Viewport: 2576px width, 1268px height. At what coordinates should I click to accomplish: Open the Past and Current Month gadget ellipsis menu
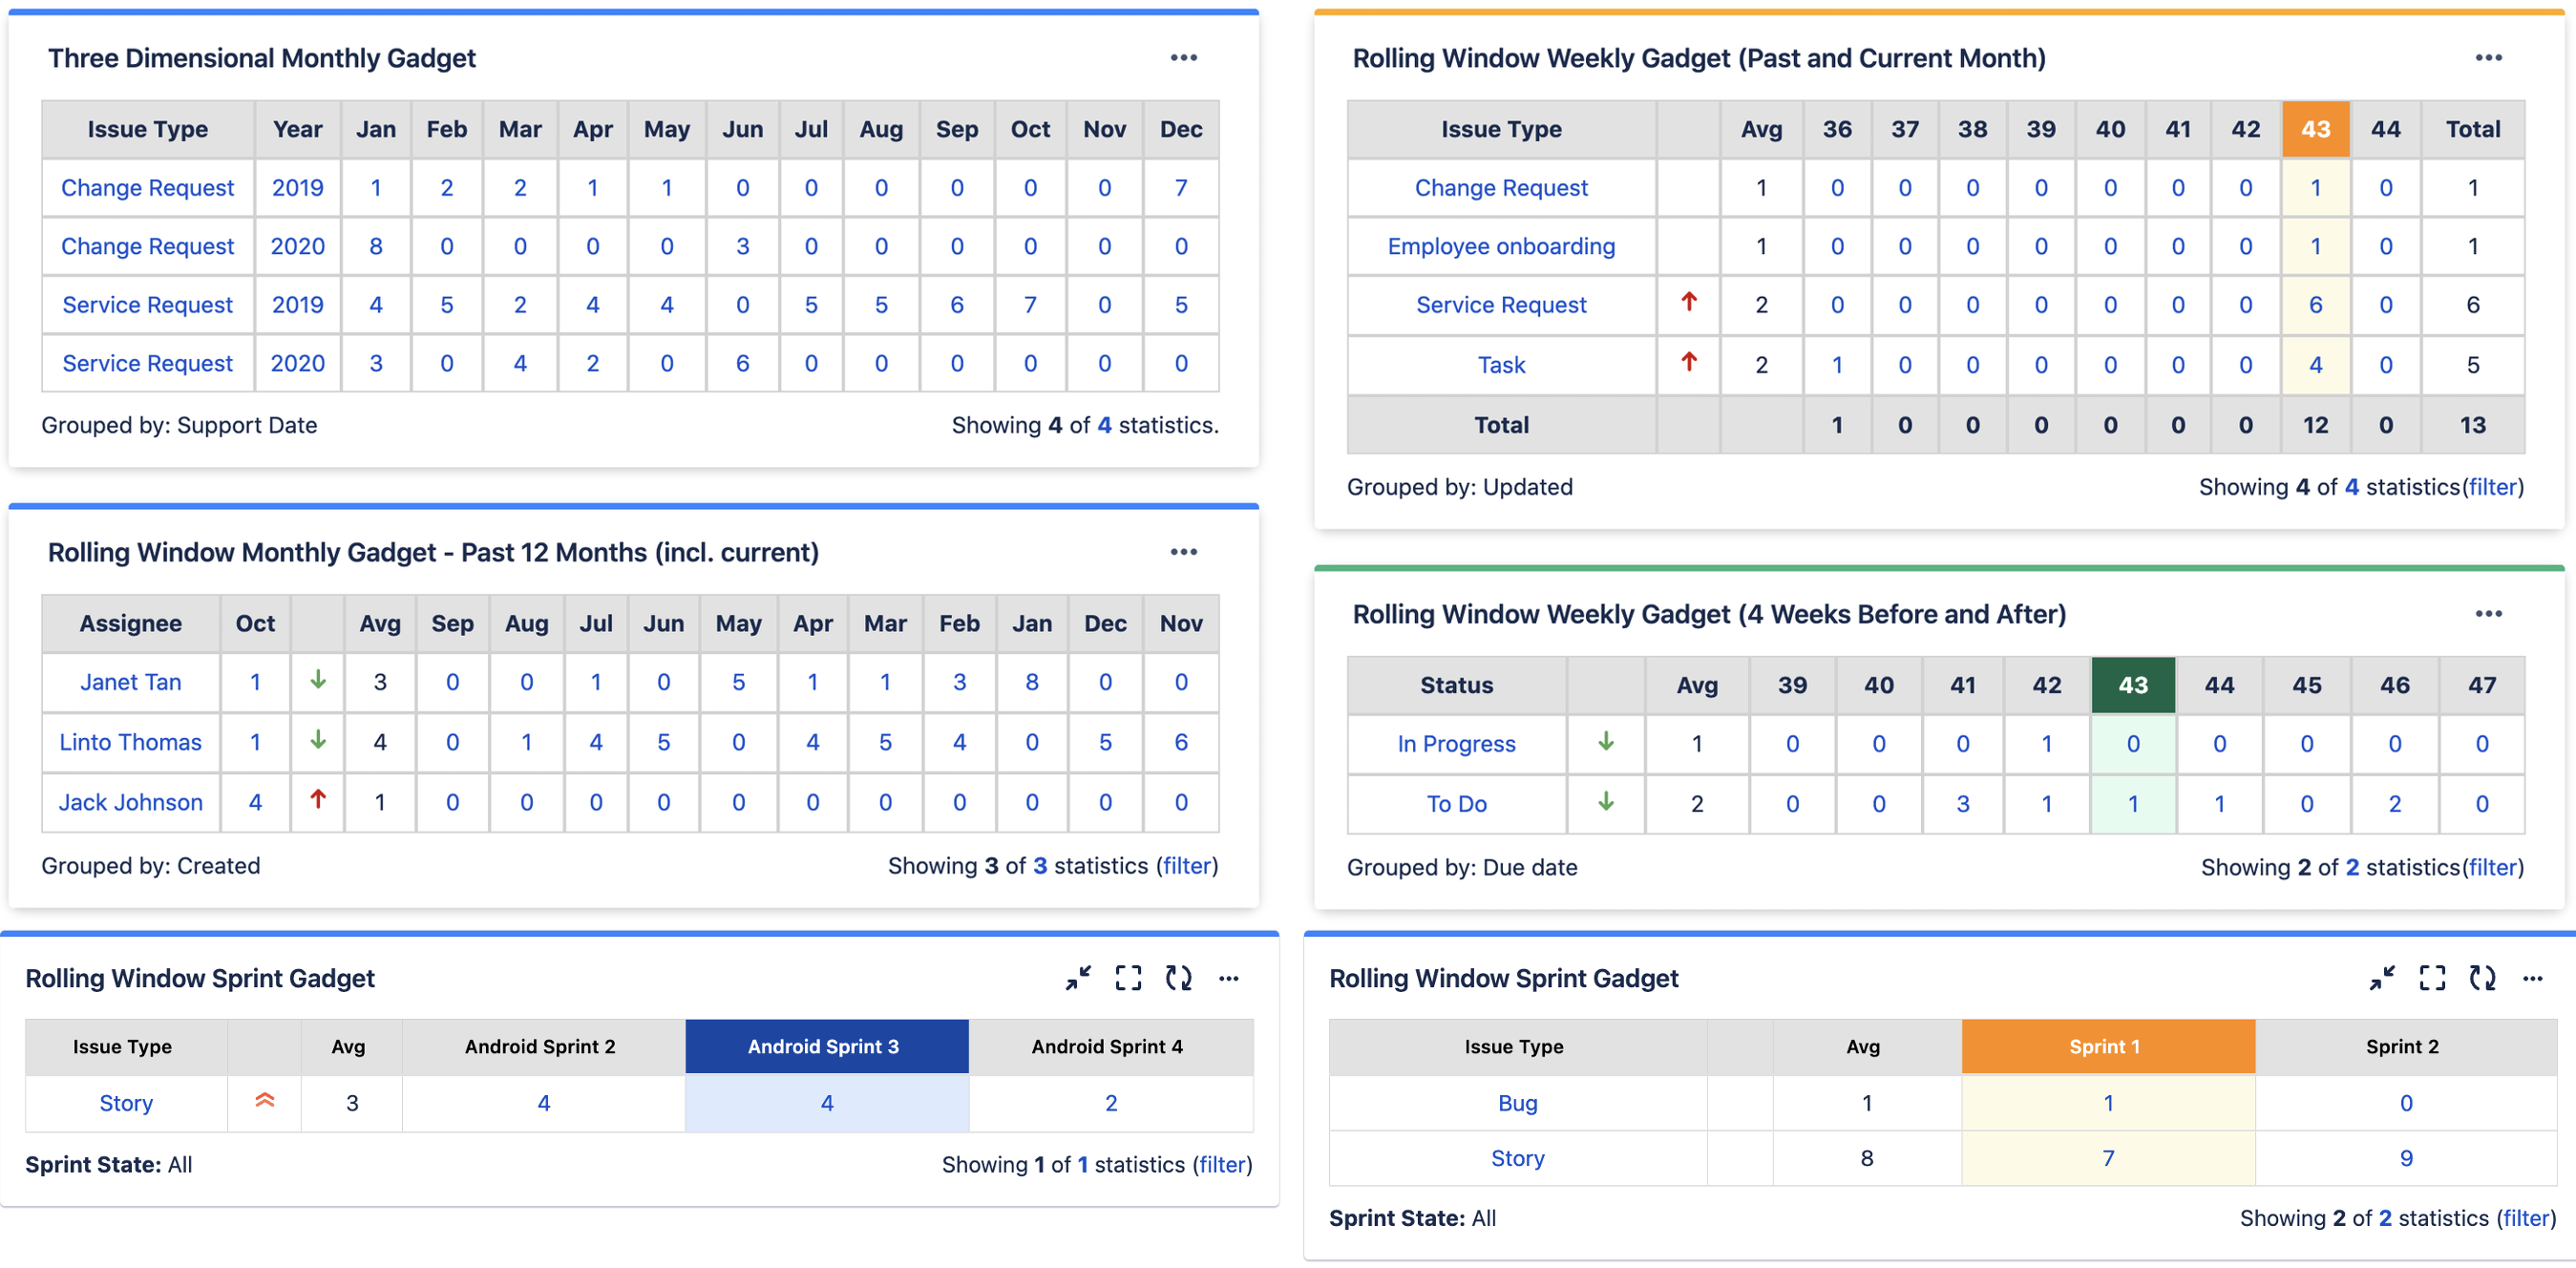pos(2488,58)
